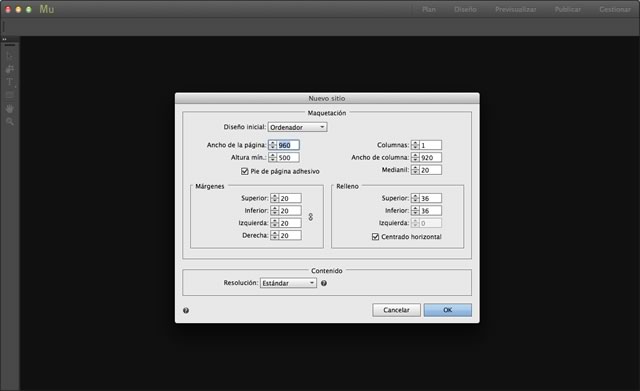
Task: Open the Diseño inicial dropdown
Action: pos(298,127)
